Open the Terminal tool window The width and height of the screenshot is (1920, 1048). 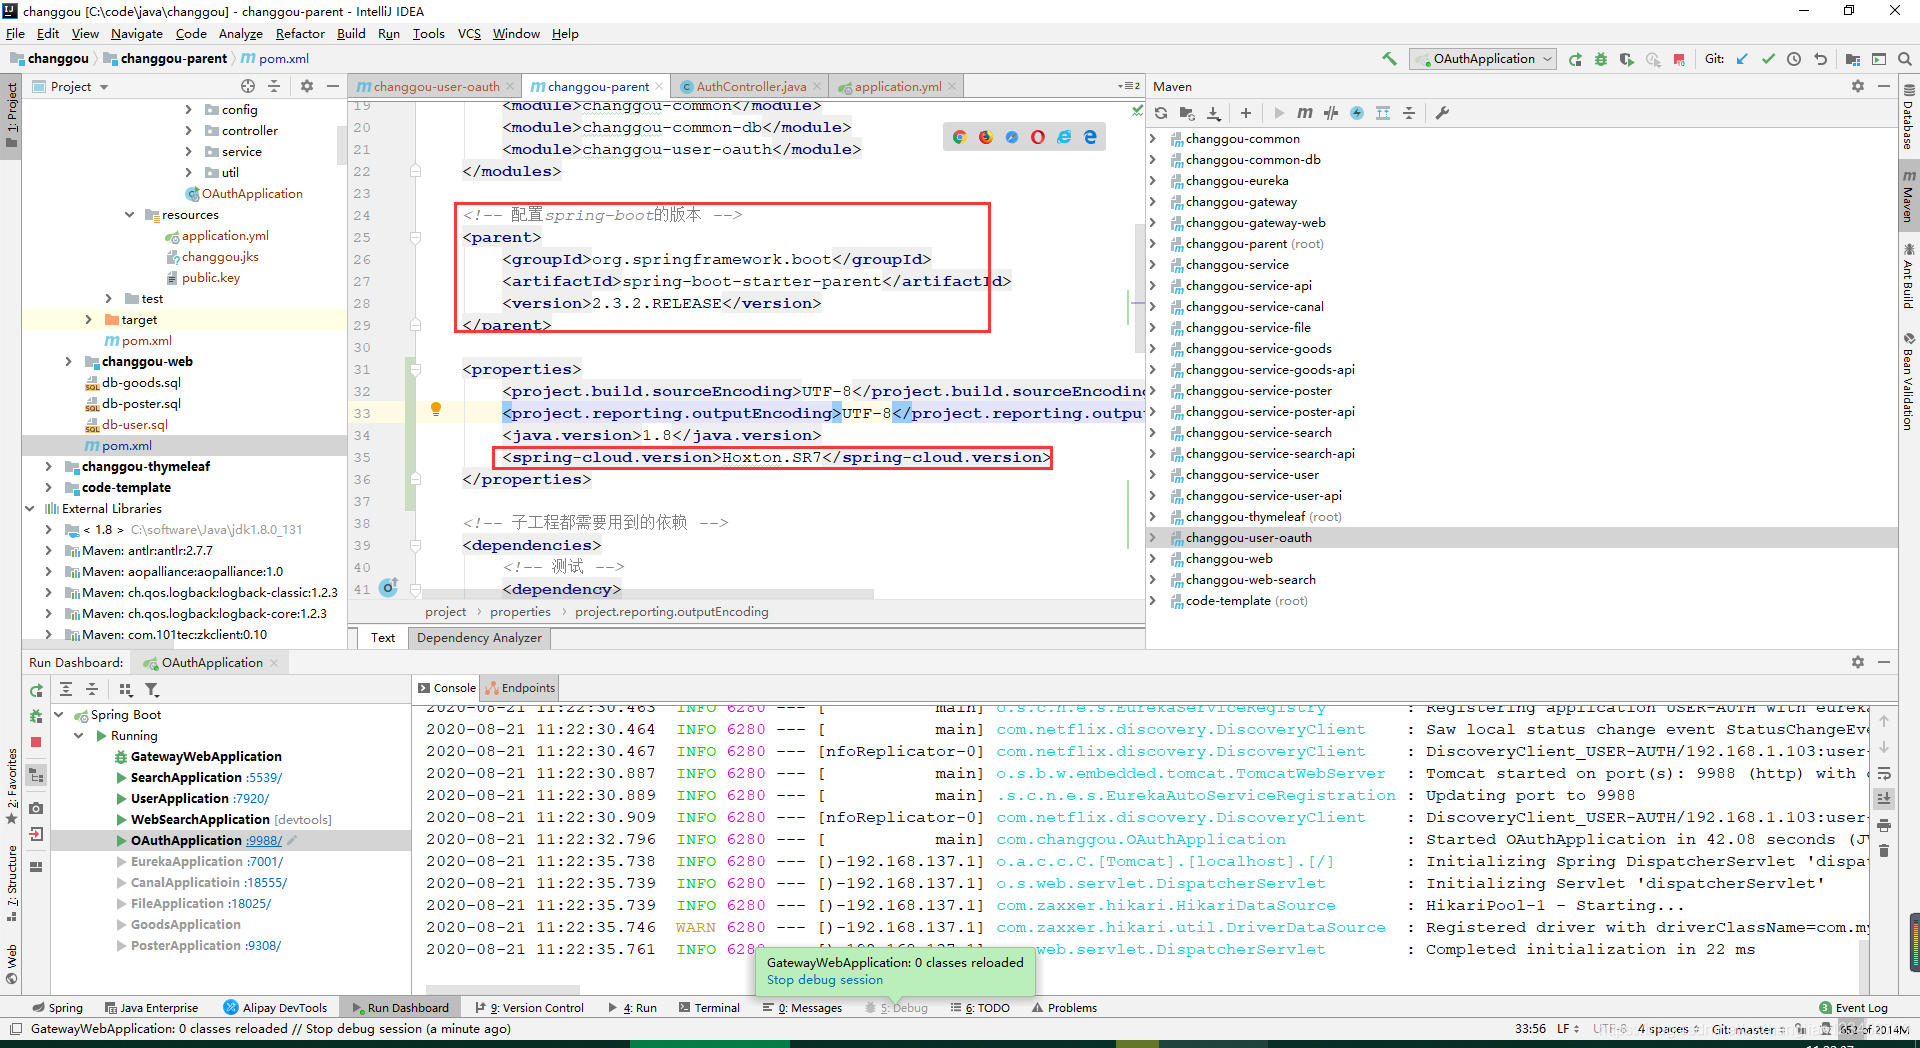click(710, 1008)
